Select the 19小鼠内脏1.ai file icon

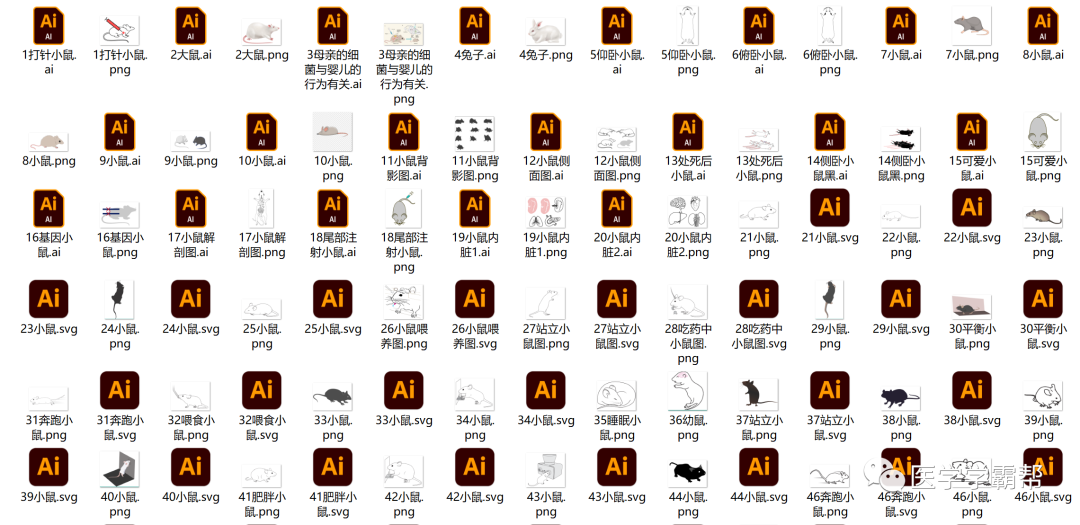[475, 209]
